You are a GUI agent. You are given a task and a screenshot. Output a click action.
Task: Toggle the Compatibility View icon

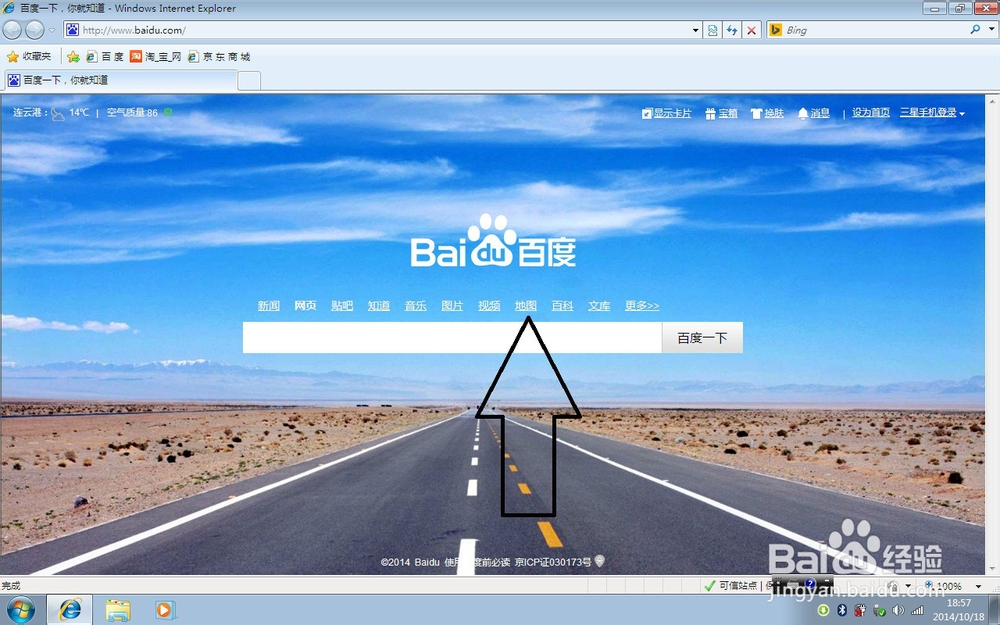click(x=712, y=30)
